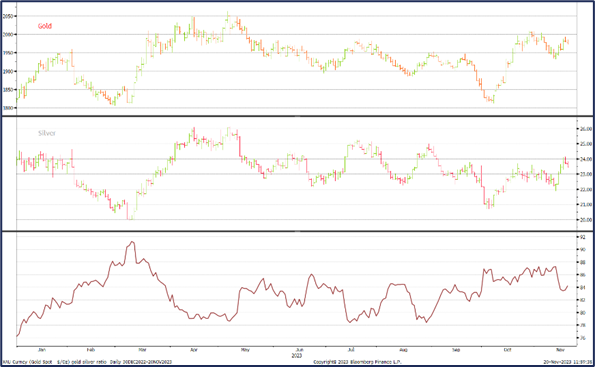Click the 20.00 silver axis value
The width and height of the screenshot is (595, 367).
586,220
